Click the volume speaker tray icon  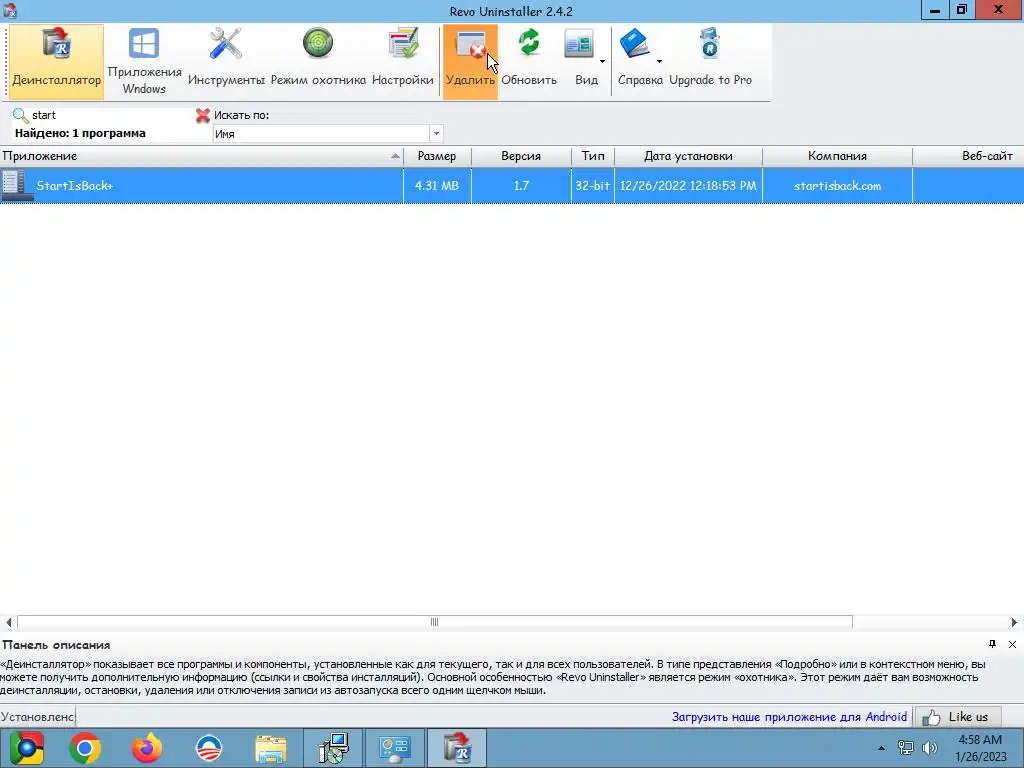pos(929,748)
